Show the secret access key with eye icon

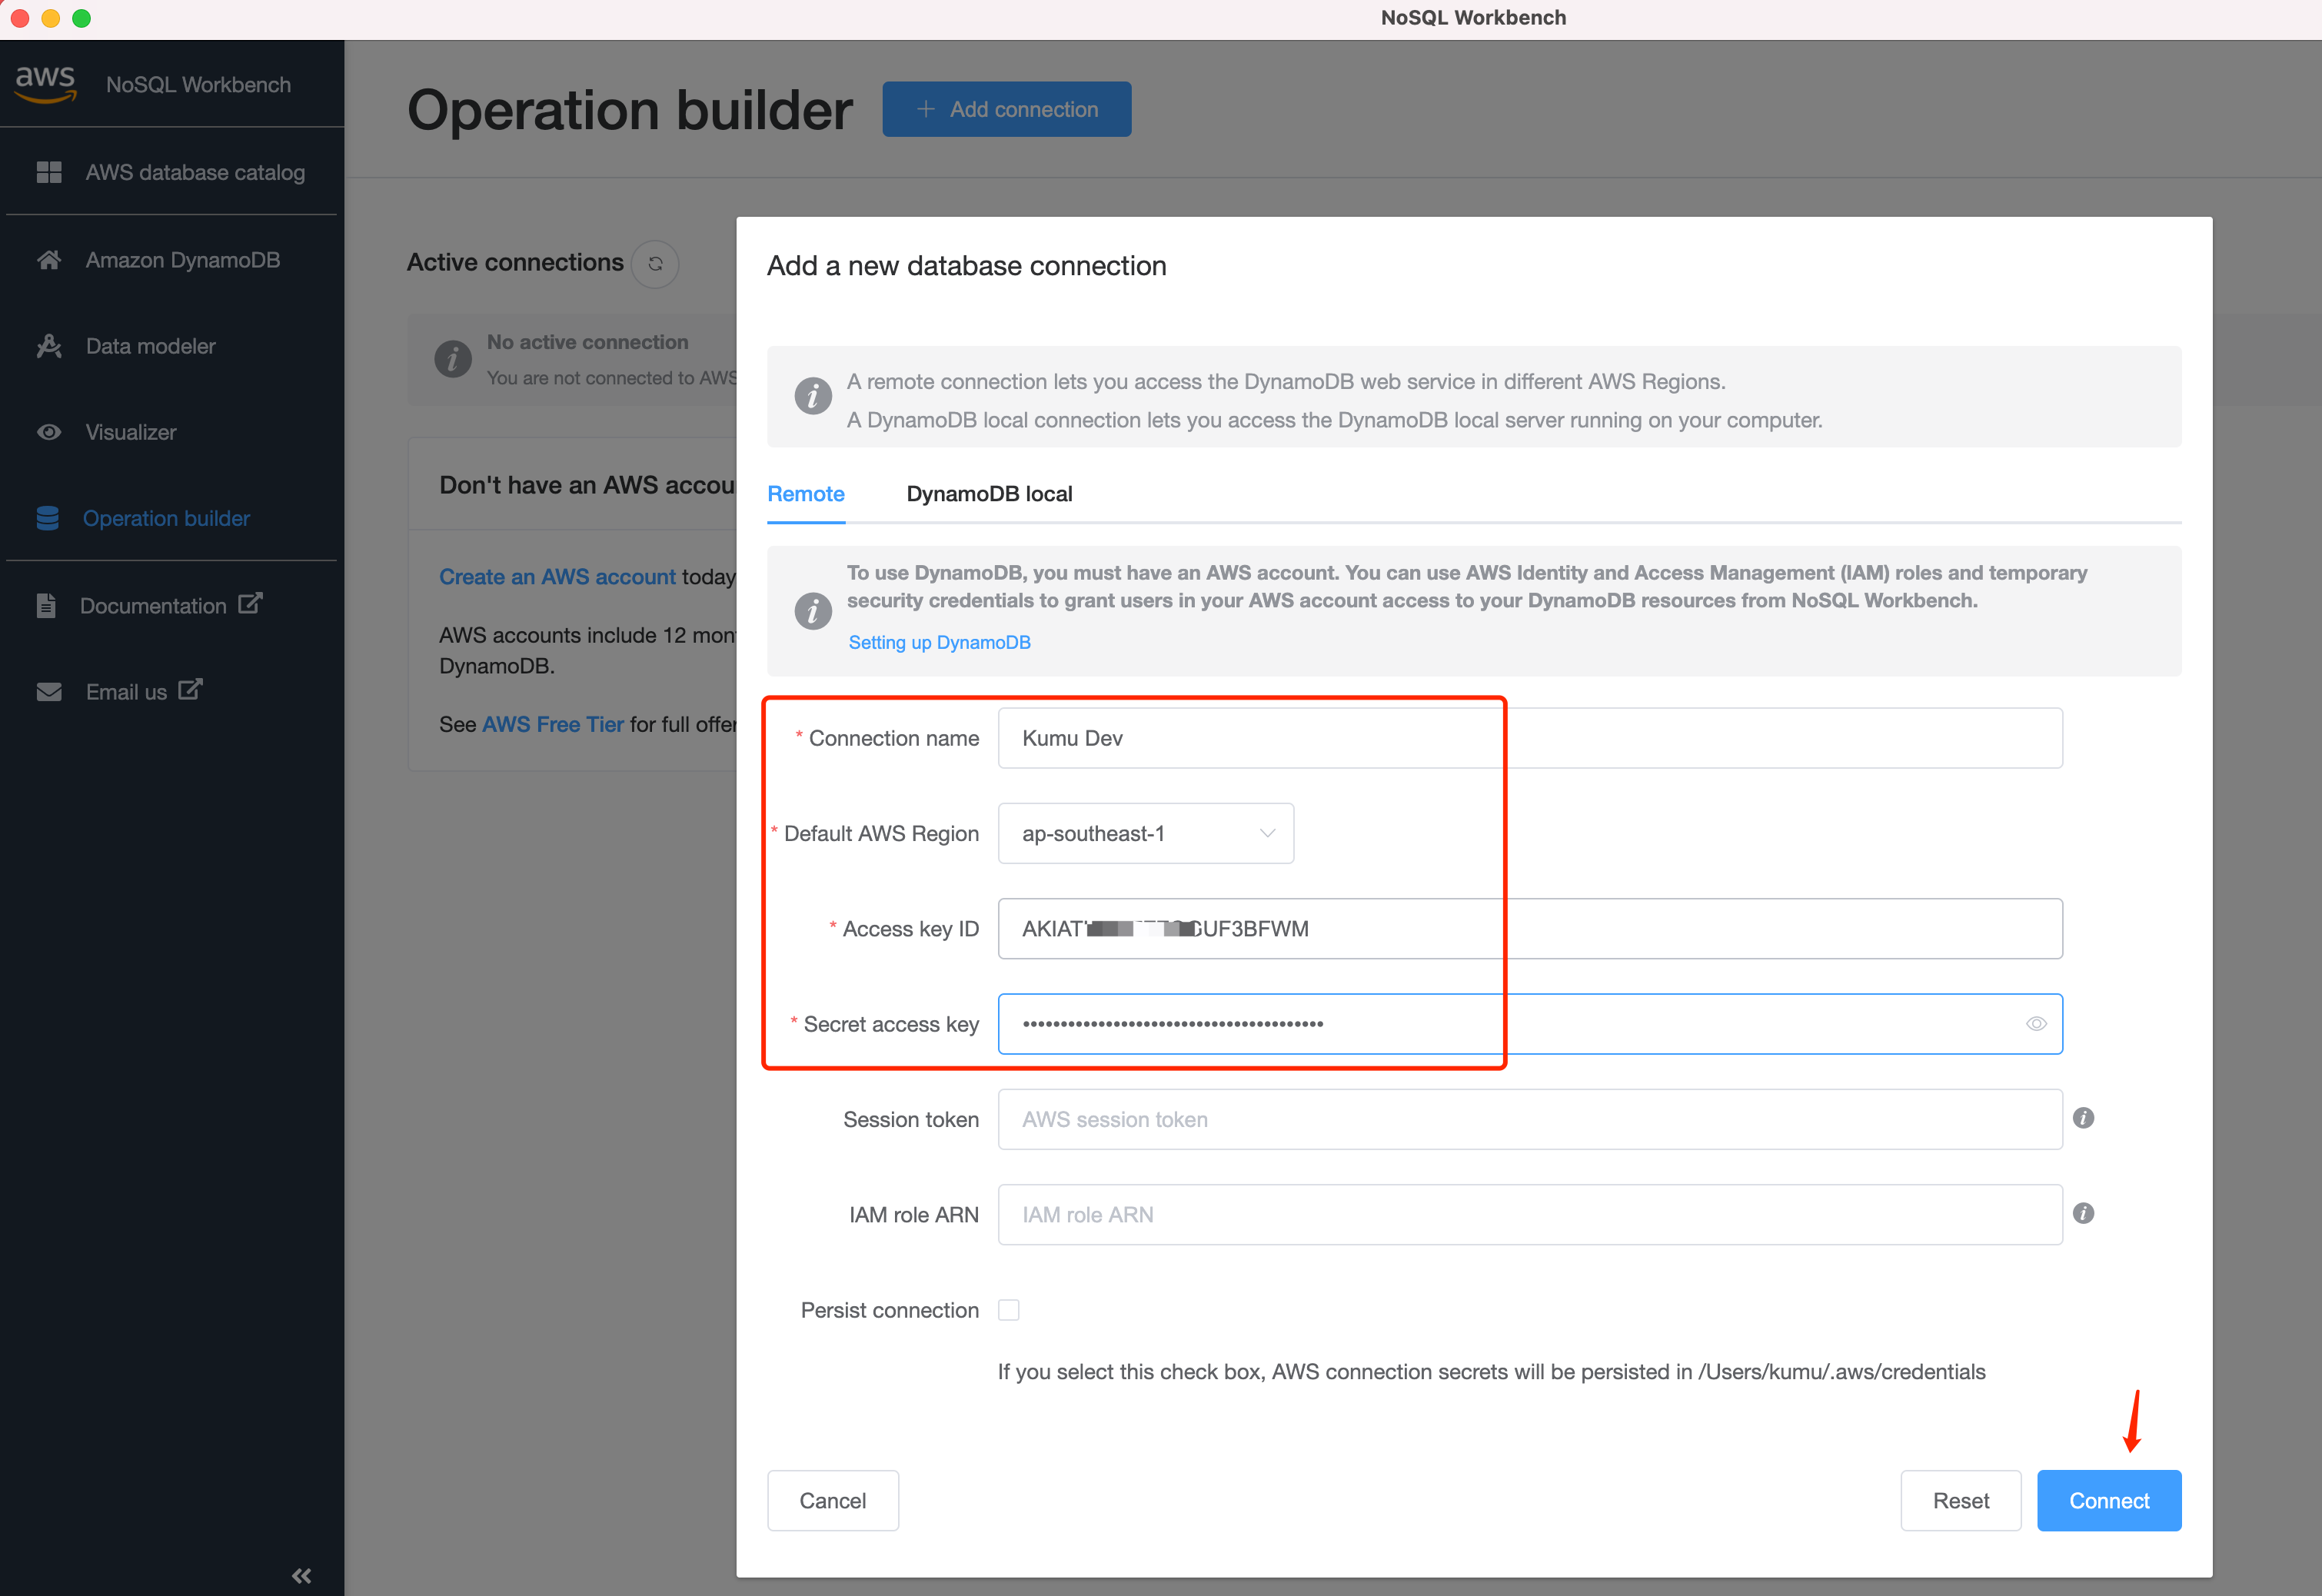(x=2035, y=1023)
